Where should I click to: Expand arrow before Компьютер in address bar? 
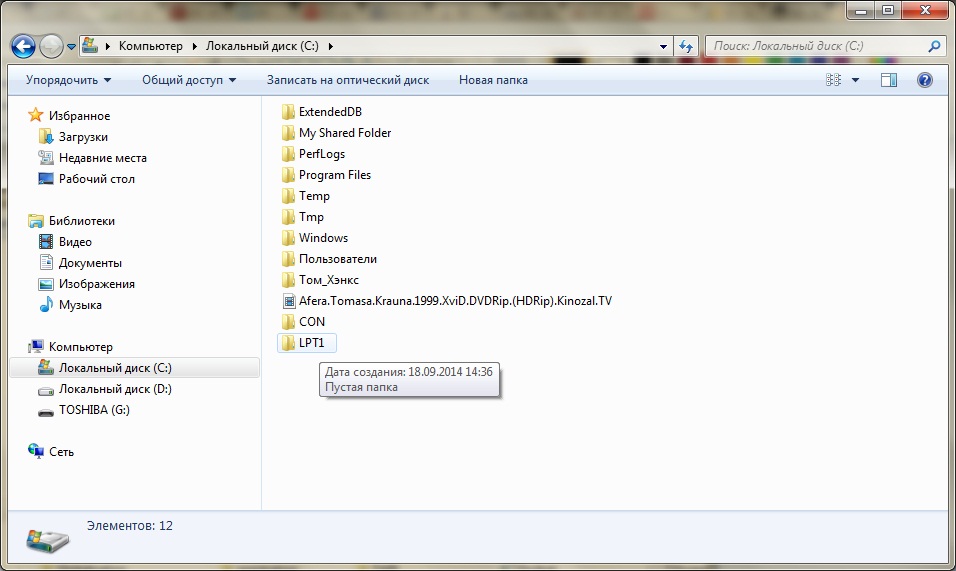tap(108, 46)
